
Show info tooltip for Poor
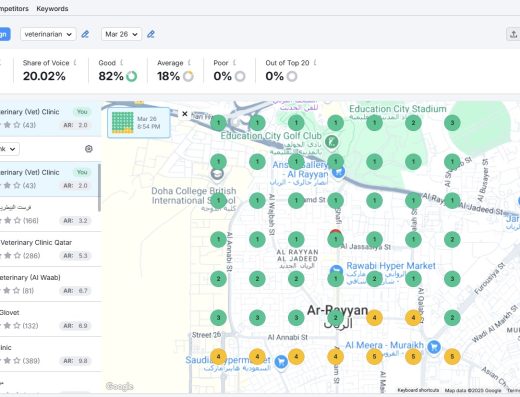[x=234, y=63]
